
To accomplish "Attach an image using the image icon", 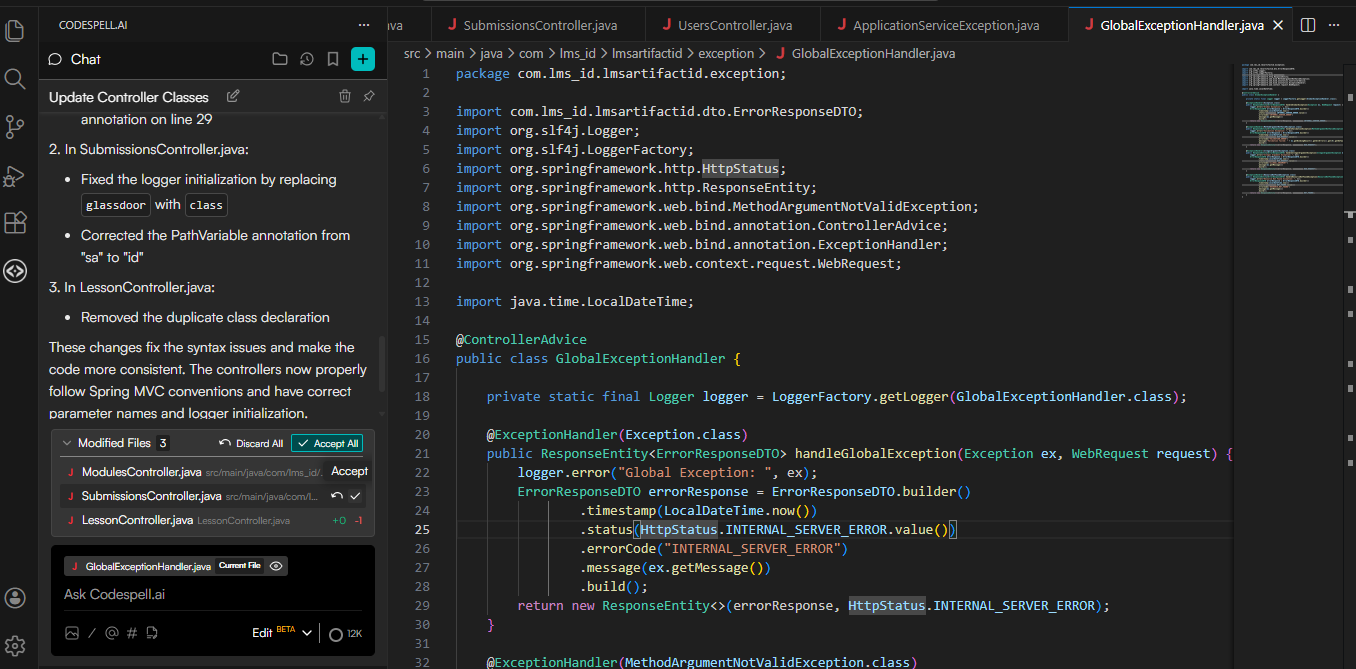I will tap(72, 633).
